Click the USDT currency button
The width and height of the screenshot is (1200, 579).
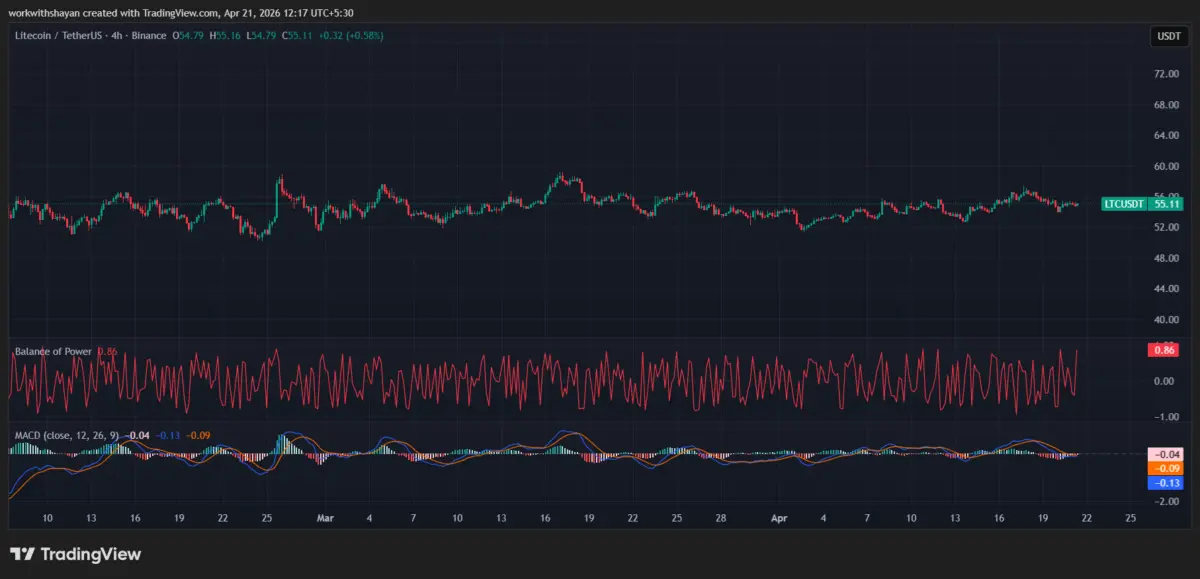tap(1168, 36)
